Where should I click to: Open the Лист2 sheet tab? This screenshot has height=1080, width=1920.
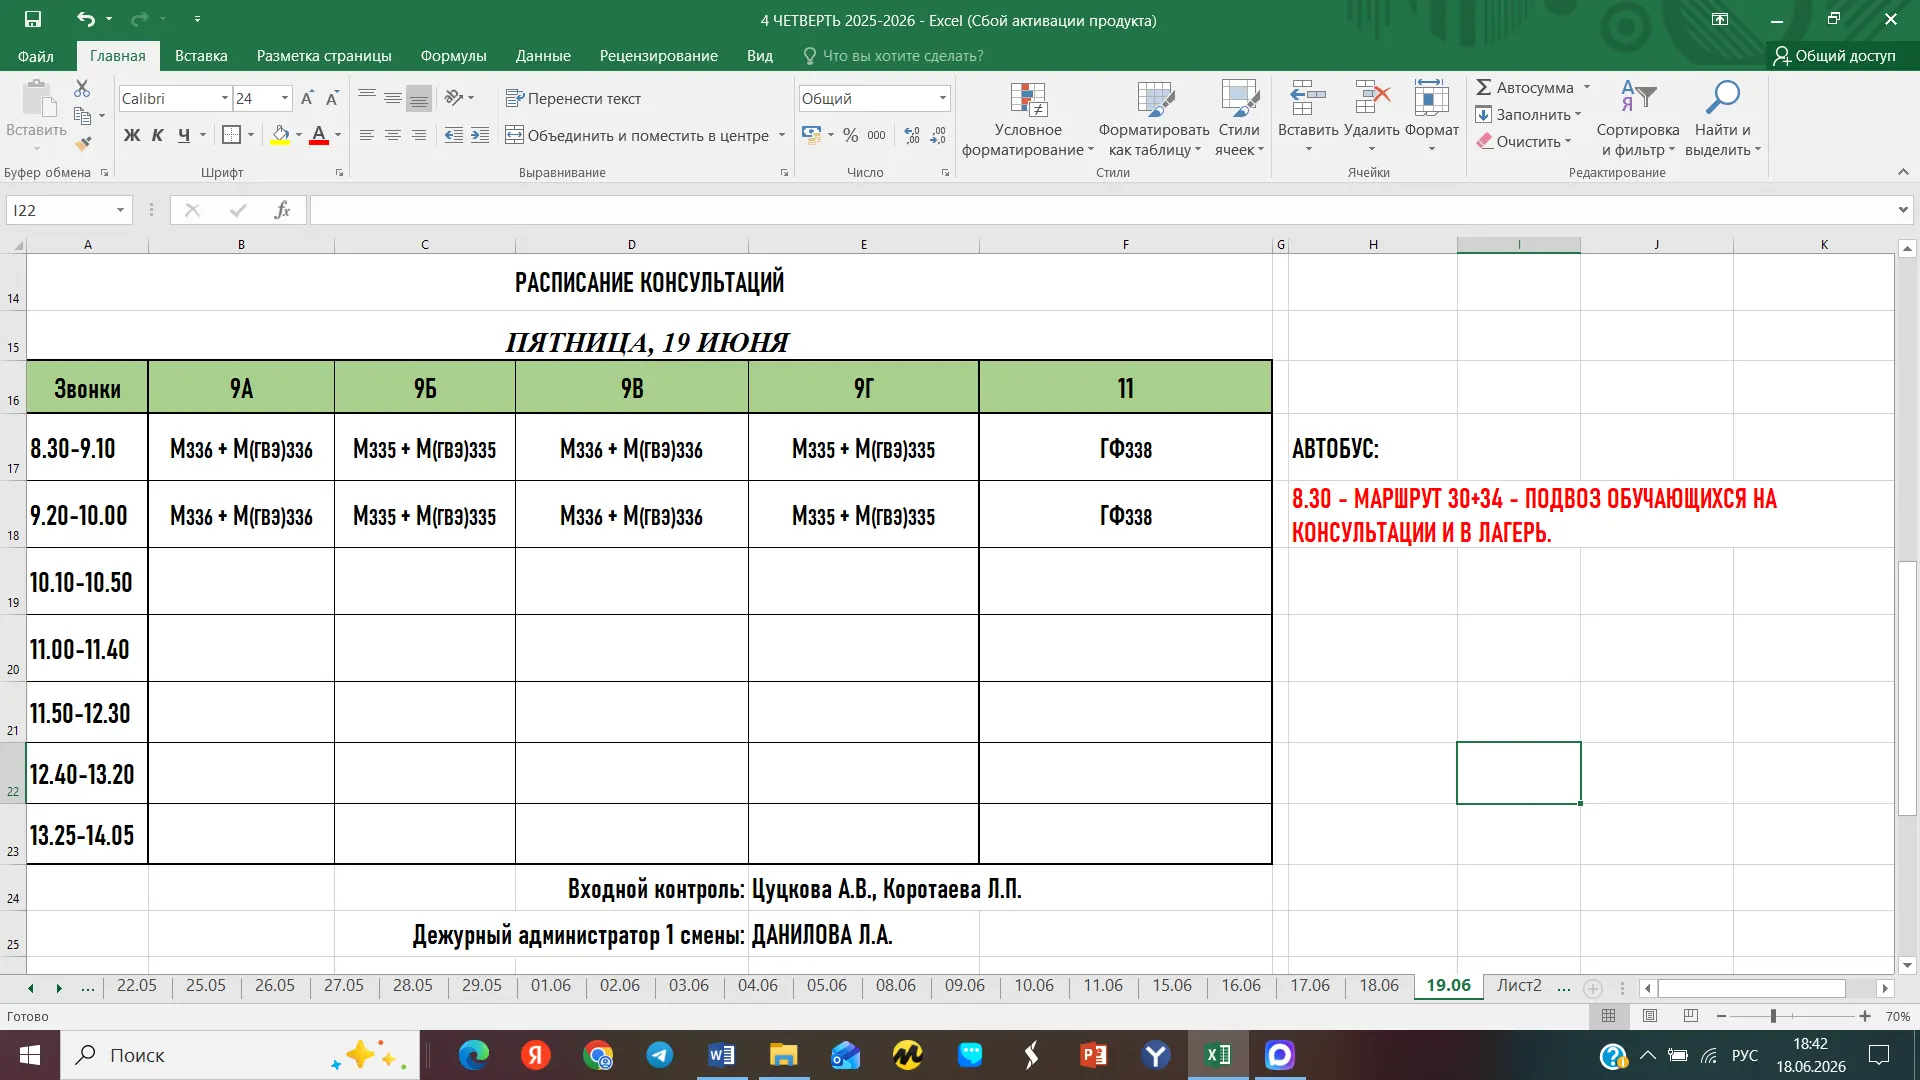coord(1518,985)
